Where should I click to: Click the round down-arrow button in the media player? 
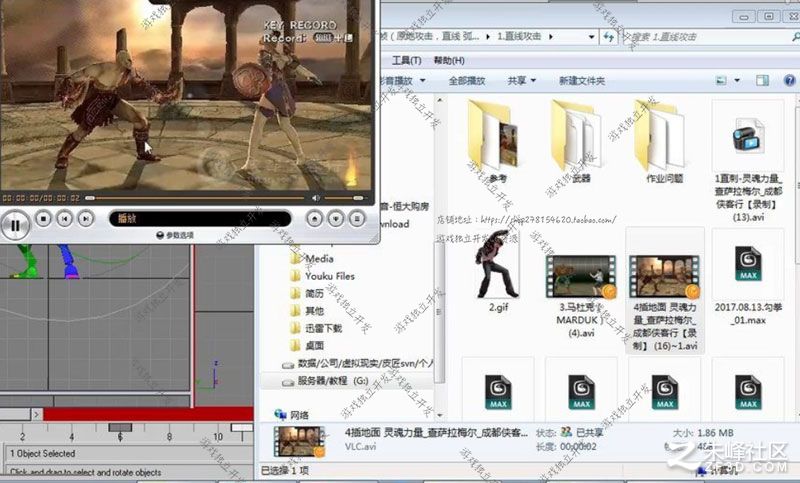336,219
